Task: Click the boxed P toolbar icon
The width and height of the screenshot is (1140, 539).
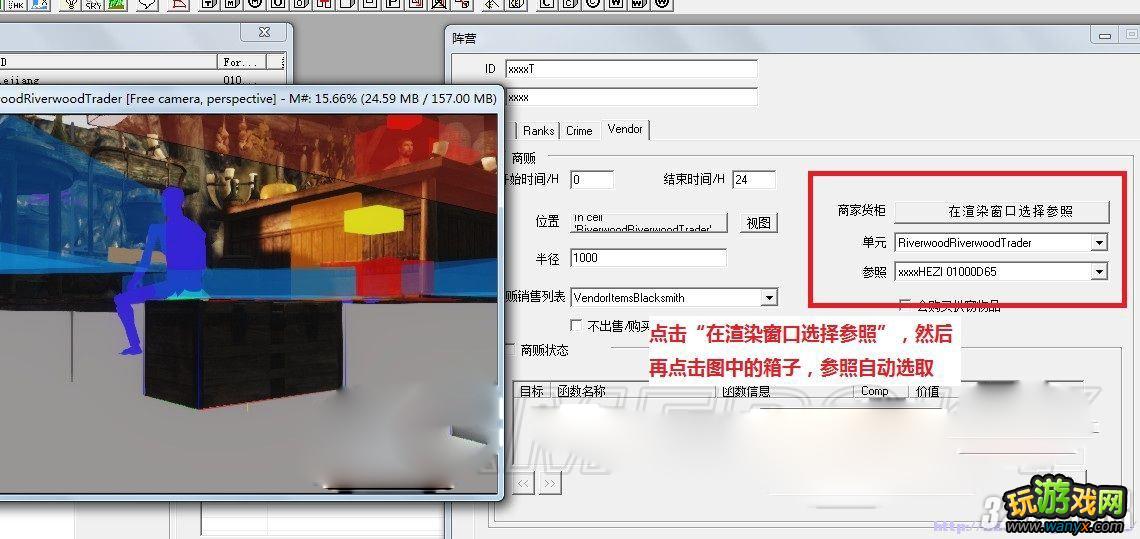Action: [x=394, y=4]
